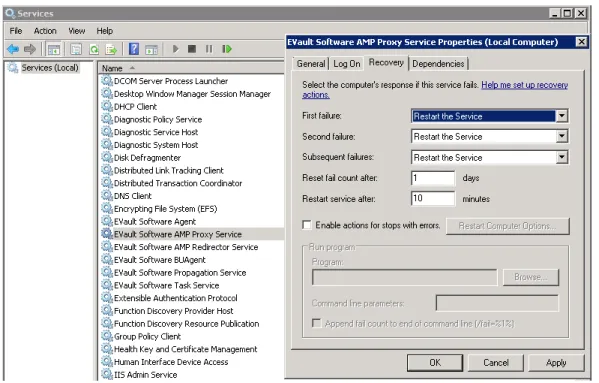Image resolution: width=599 pixels, height=383 pixels.
Task: Click the Browse button
Action: coord(531,277)
